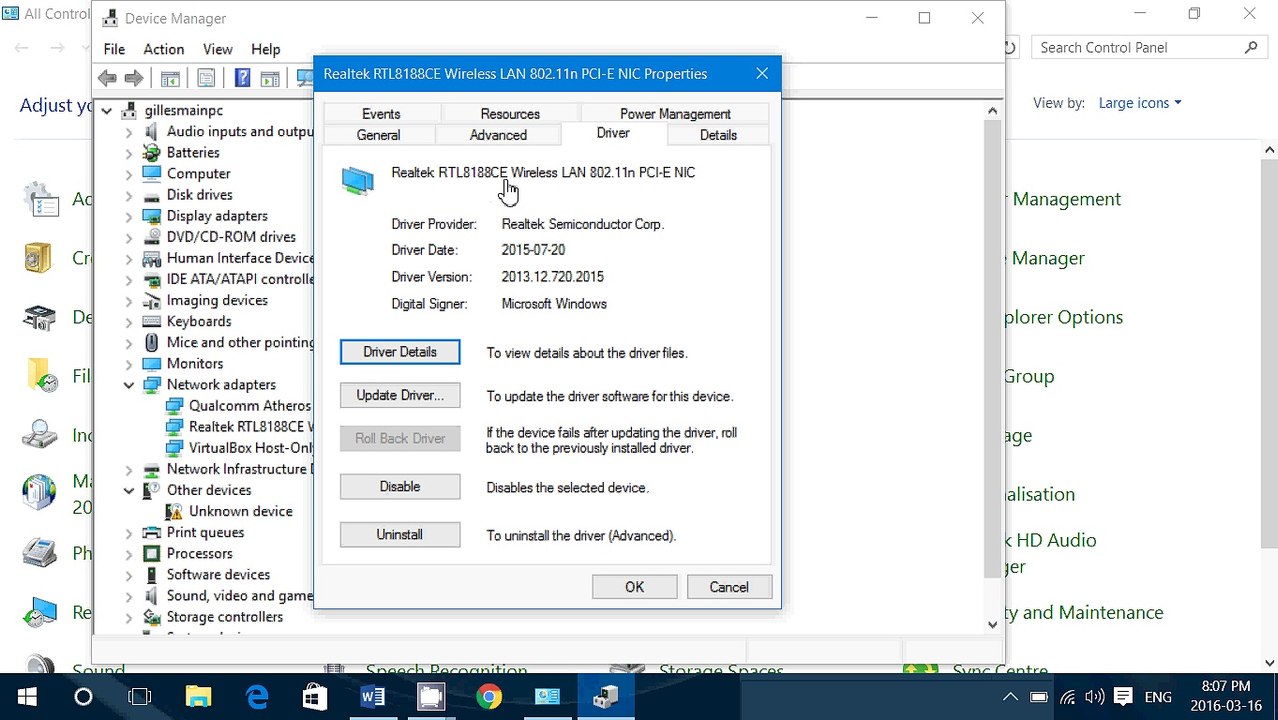
Task: Switch to the Power Management tab
Action: pyautogui.click(x=675, y=114)
